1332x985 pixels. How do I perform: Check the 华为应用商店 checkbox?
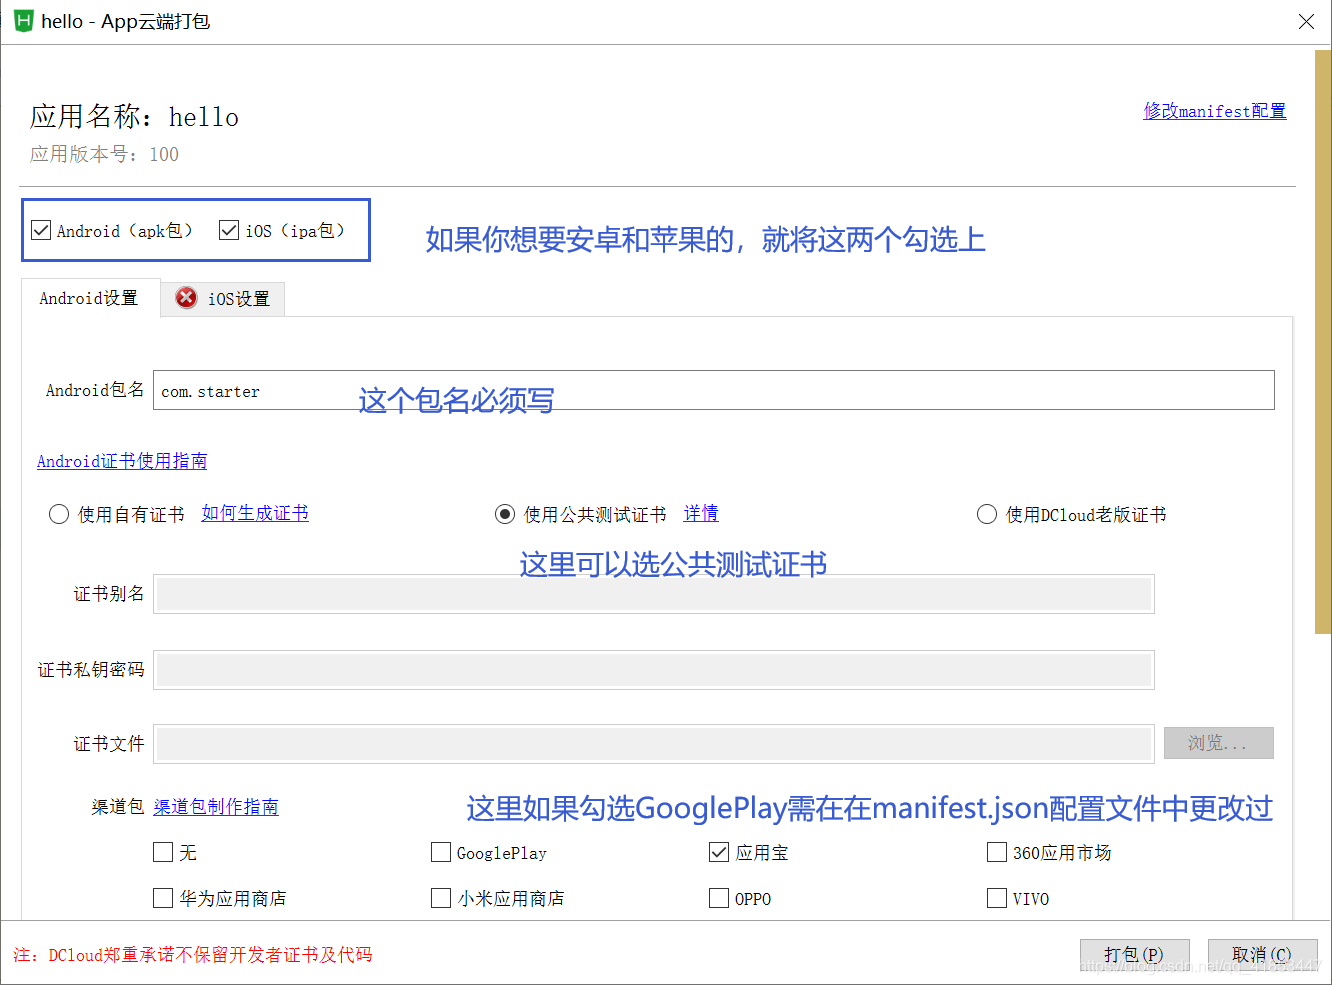tap(163, 898)
